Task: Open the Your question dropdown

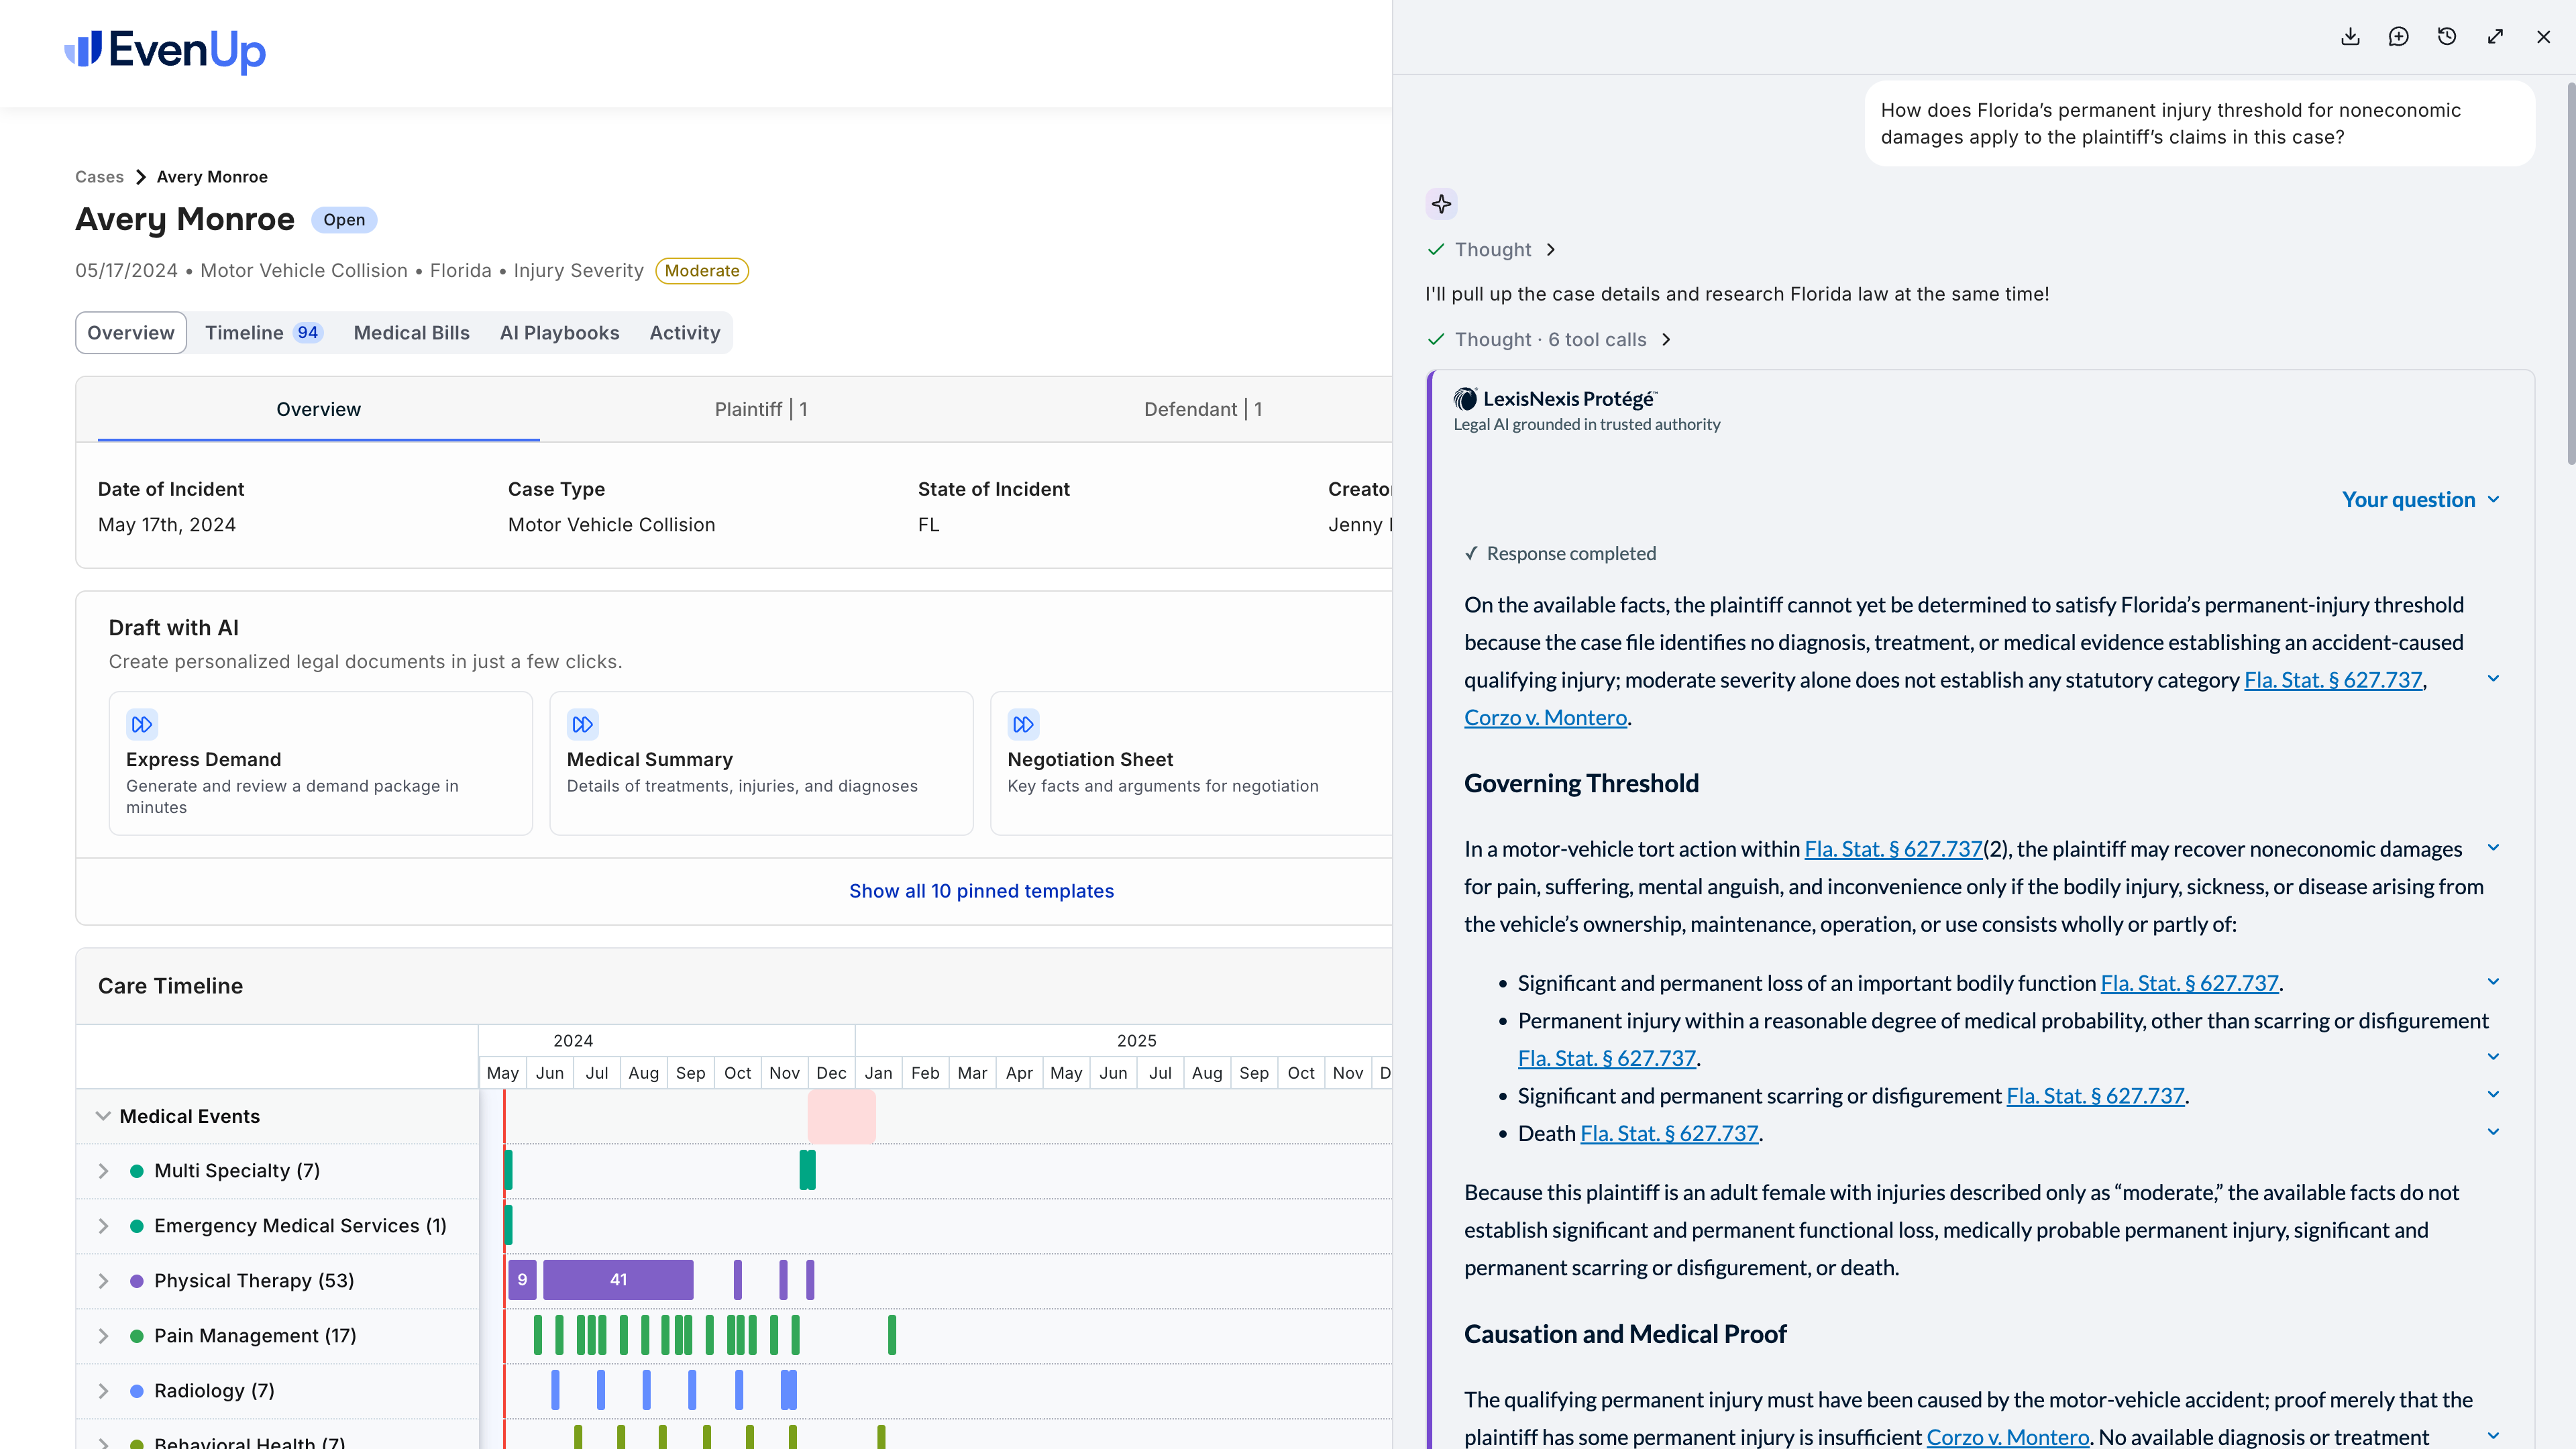Action: point(2420,500)
